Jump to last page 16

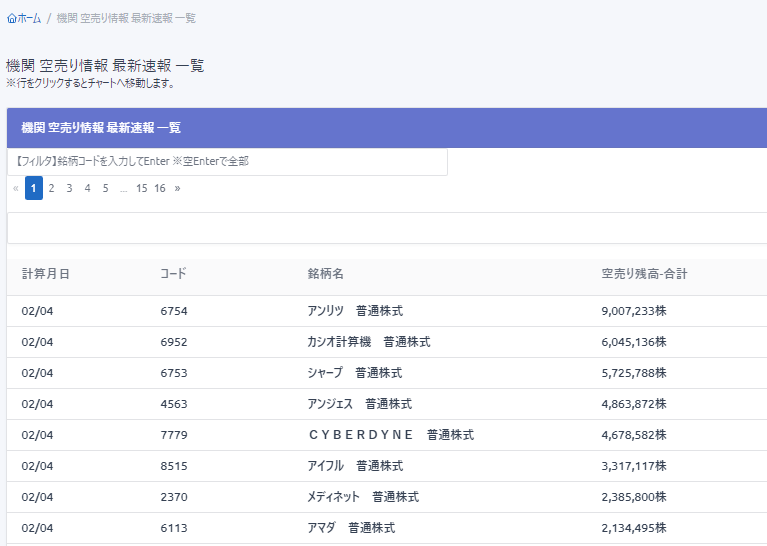pos(160,188)
